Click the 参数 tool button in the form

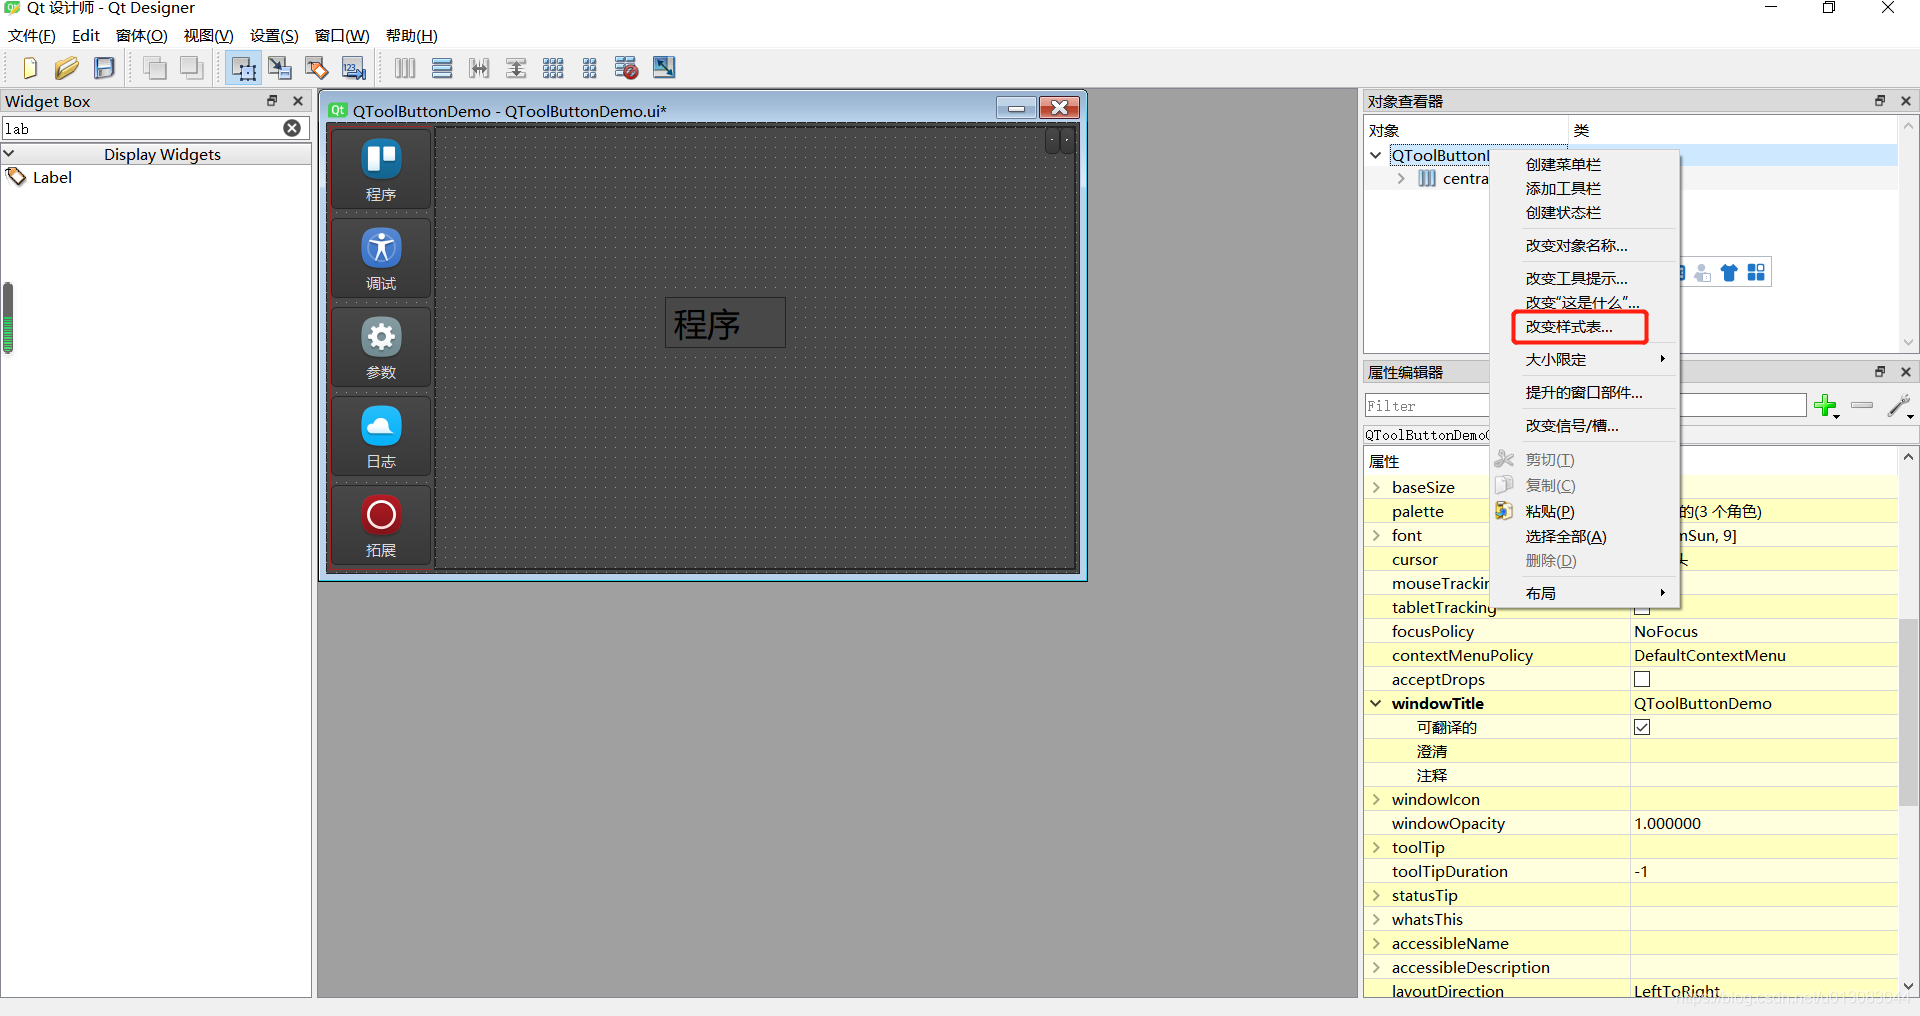[381, 346]
